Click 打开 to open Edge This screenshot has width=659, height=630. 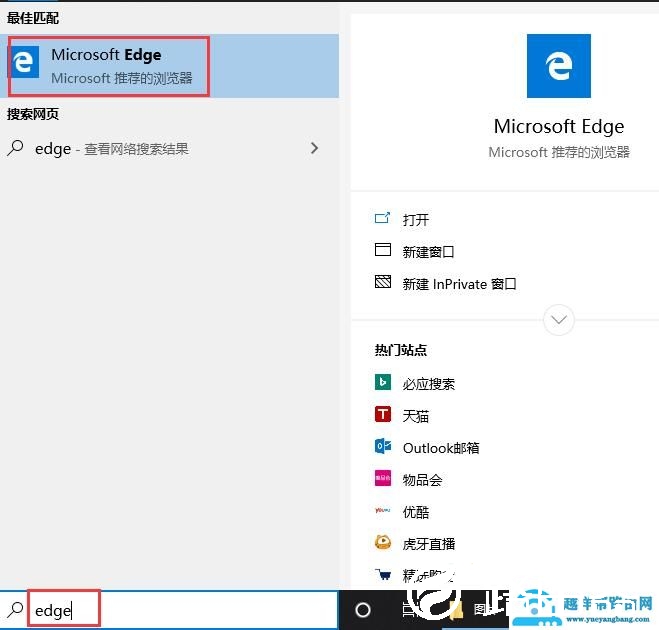[x=416, y=219]
